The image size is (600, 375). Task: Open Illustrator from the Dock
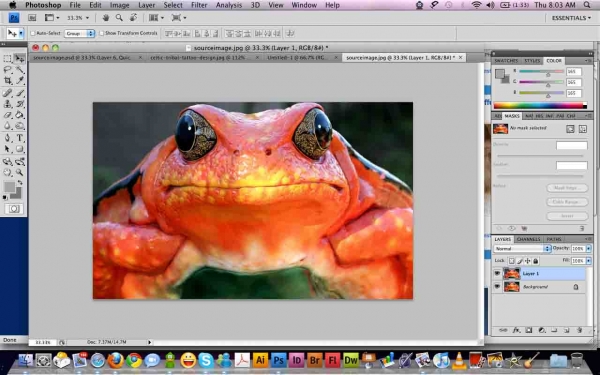(x=261, y=360)
